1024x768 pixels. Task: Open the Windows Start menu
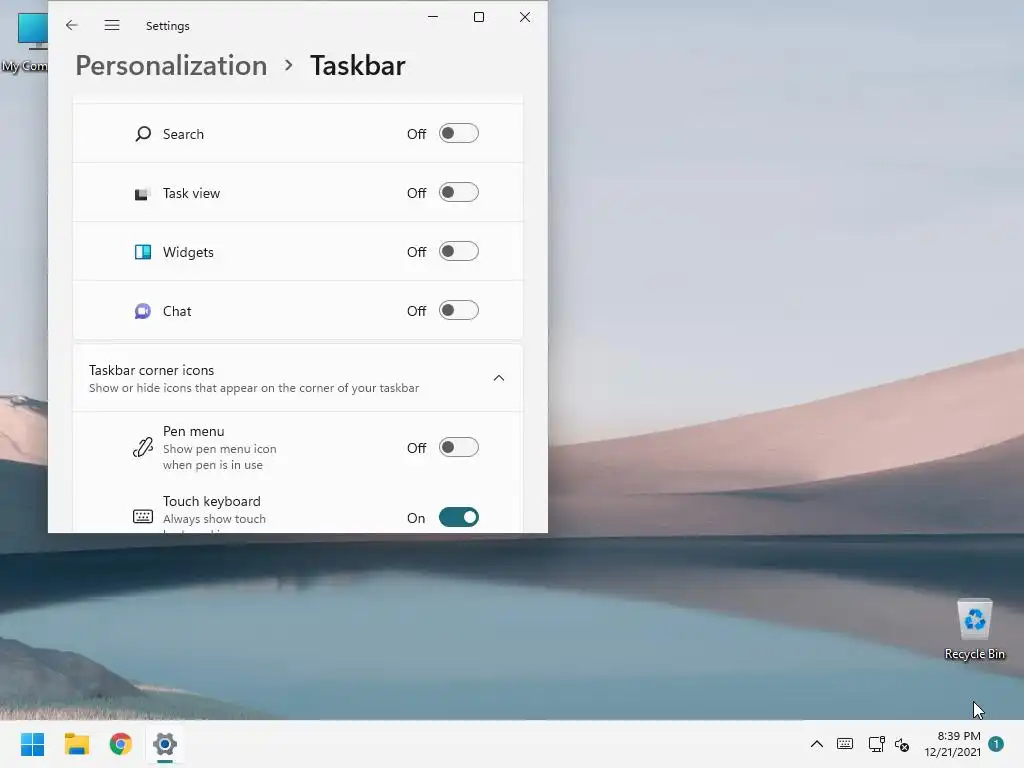click(x=32, y=744)
